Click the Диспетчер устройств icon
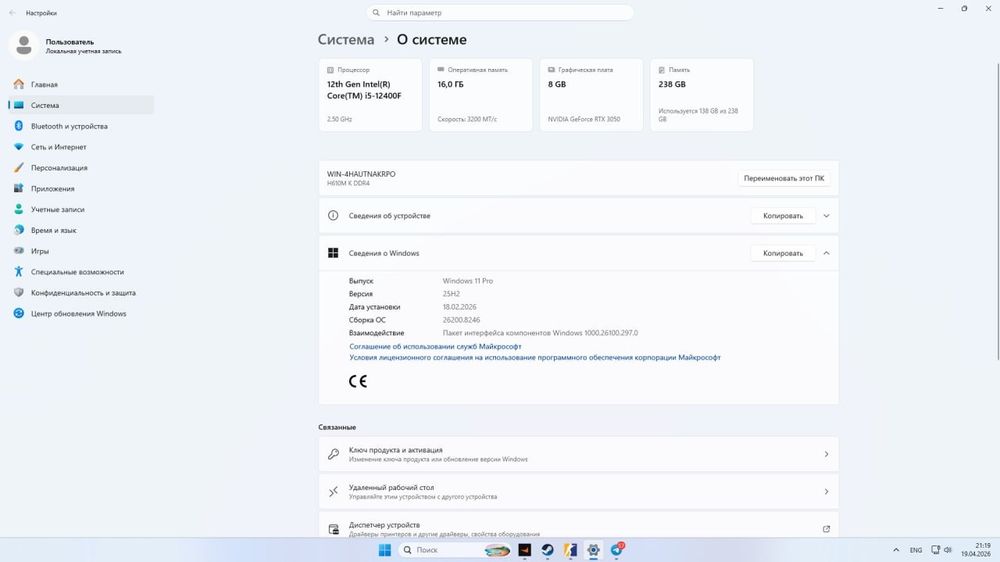The image size is (1000, 562). tap(333, 529)
